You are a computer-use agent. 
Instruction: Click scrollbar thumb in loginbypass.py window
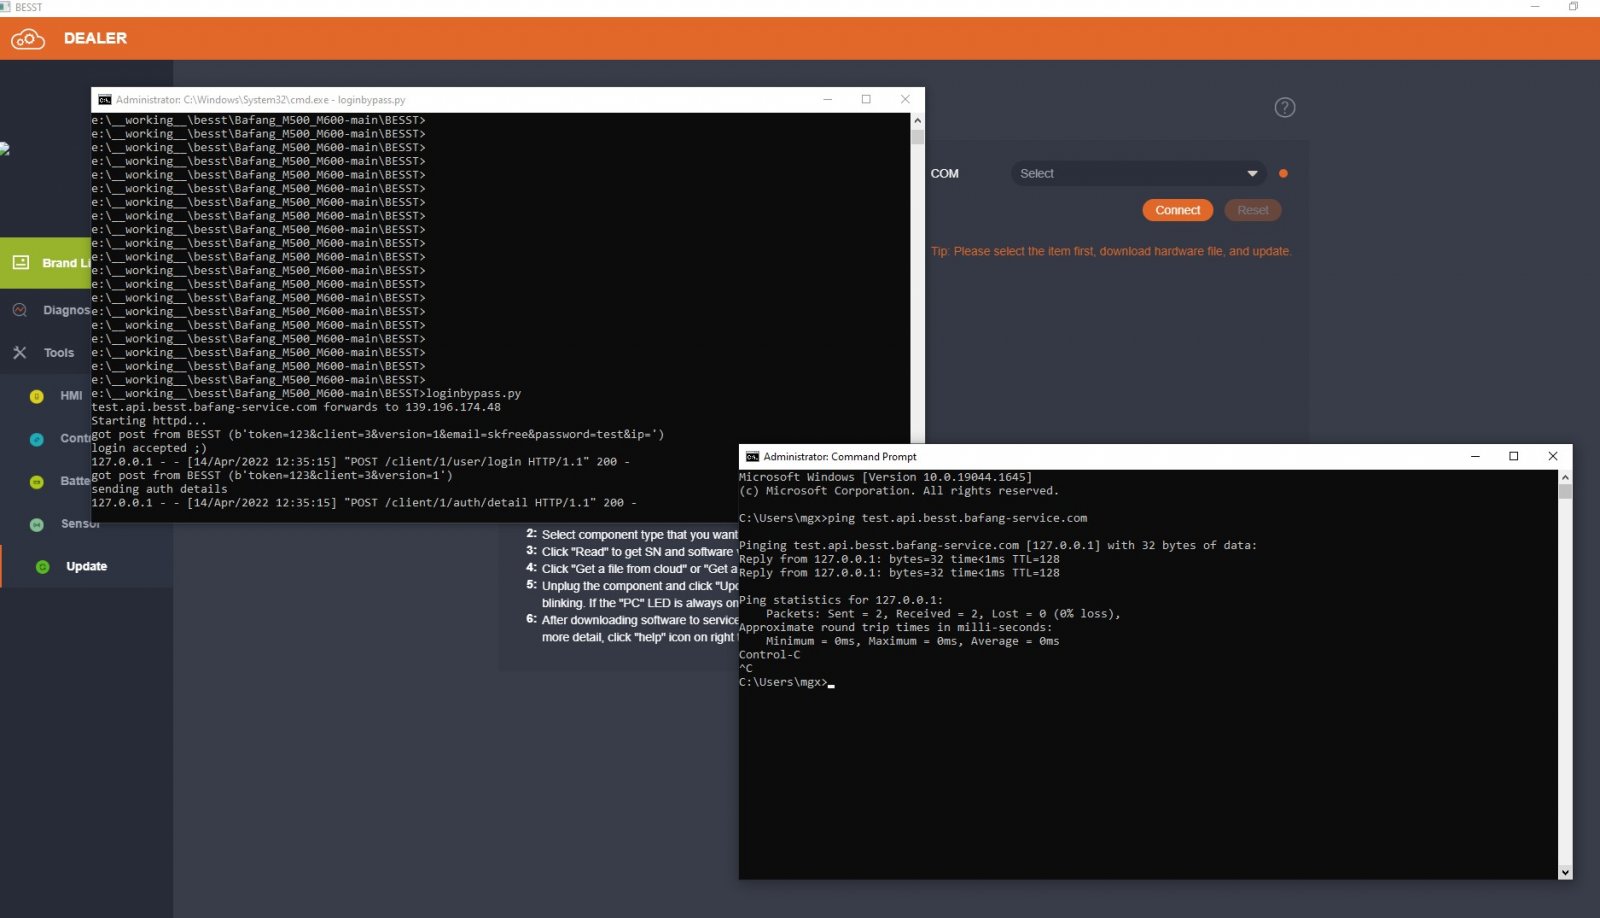pos(917,138)
